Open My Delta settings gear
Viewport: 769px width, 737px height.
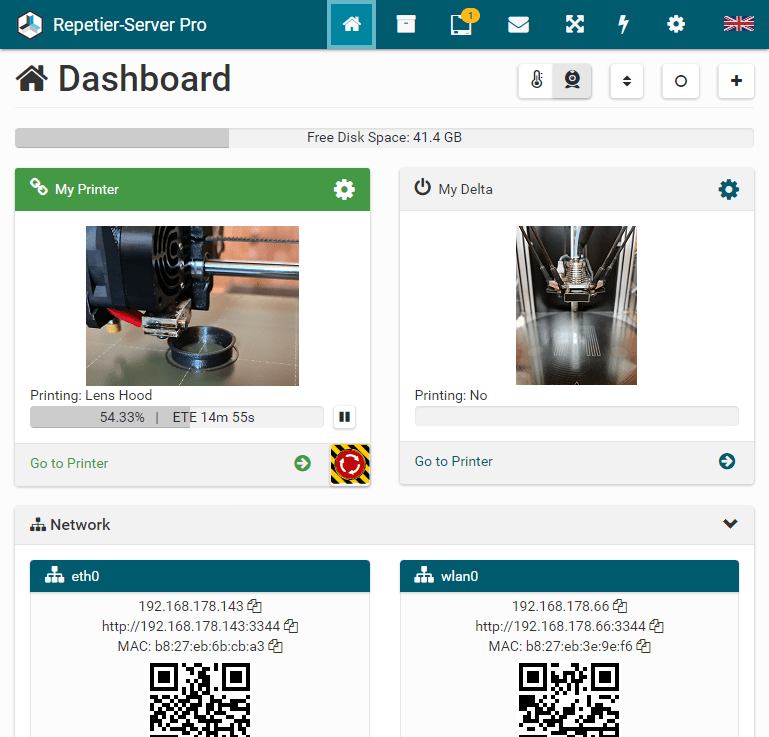point(729,189)
